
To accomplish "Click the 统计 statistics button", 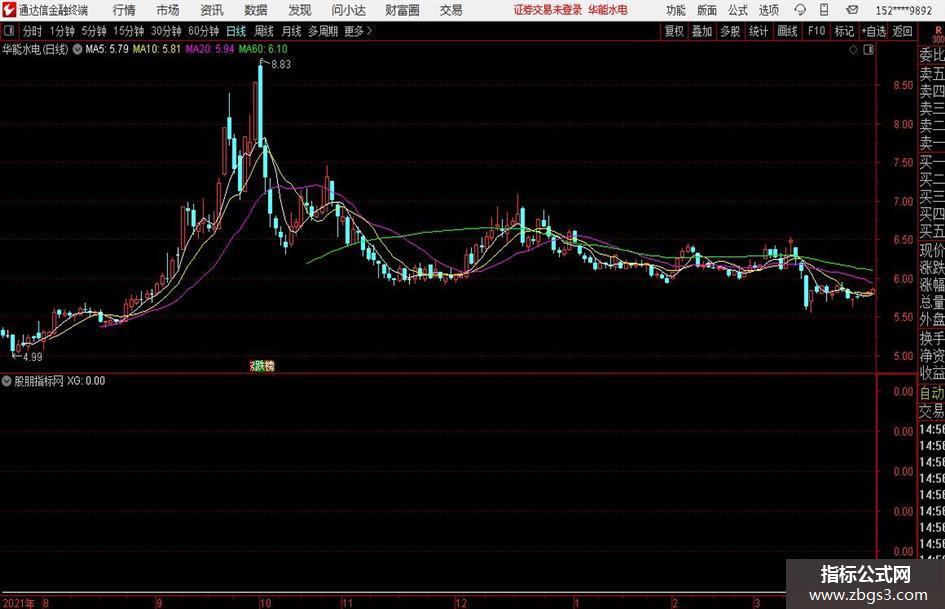I will pyautogui.click(x=758, y=31).
